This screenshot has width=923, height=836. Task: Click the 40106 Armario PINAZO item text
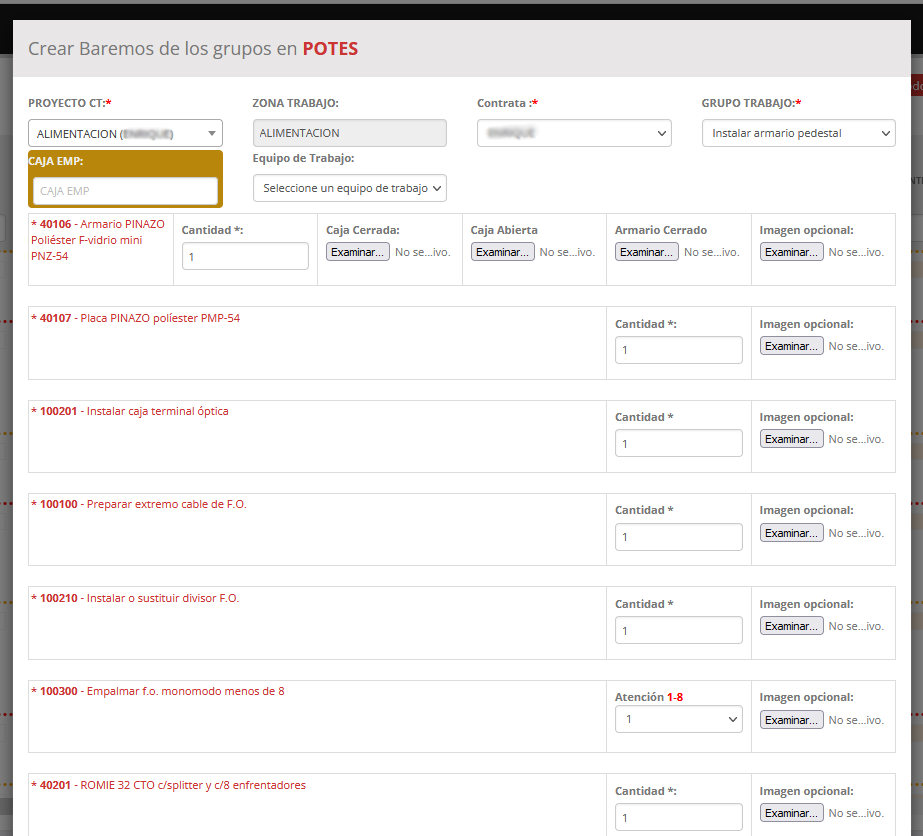point(98,240)
